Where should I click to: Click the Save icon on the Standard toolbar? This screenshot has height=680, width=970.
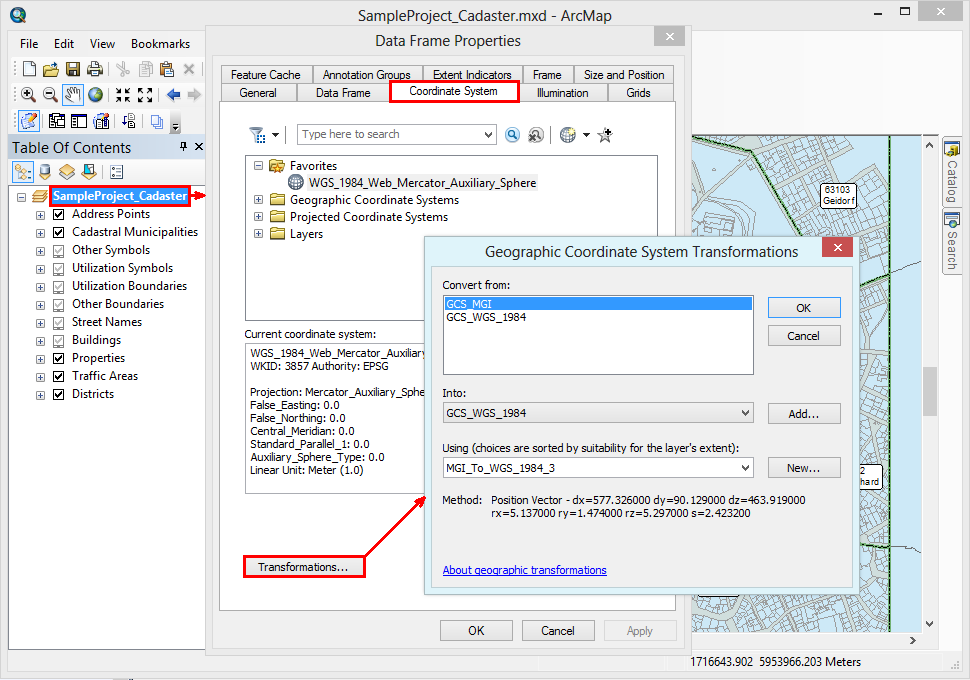pyautogui.click(x=72, y=69)
